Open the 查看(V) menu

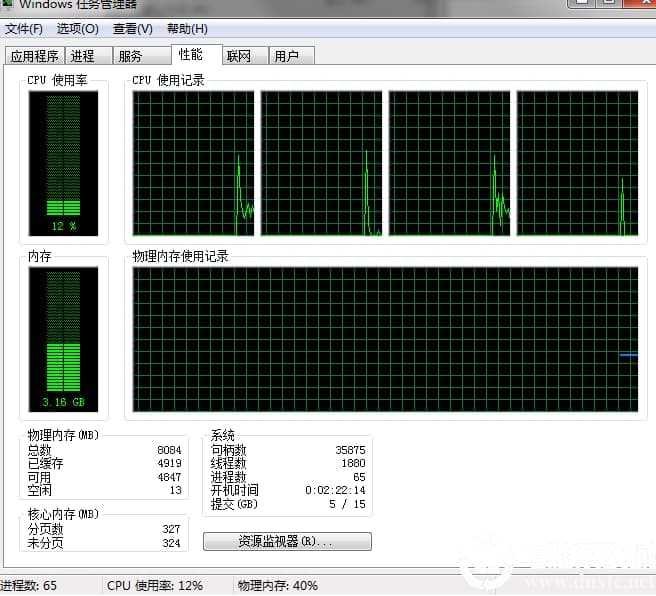(x=133, y=29)
